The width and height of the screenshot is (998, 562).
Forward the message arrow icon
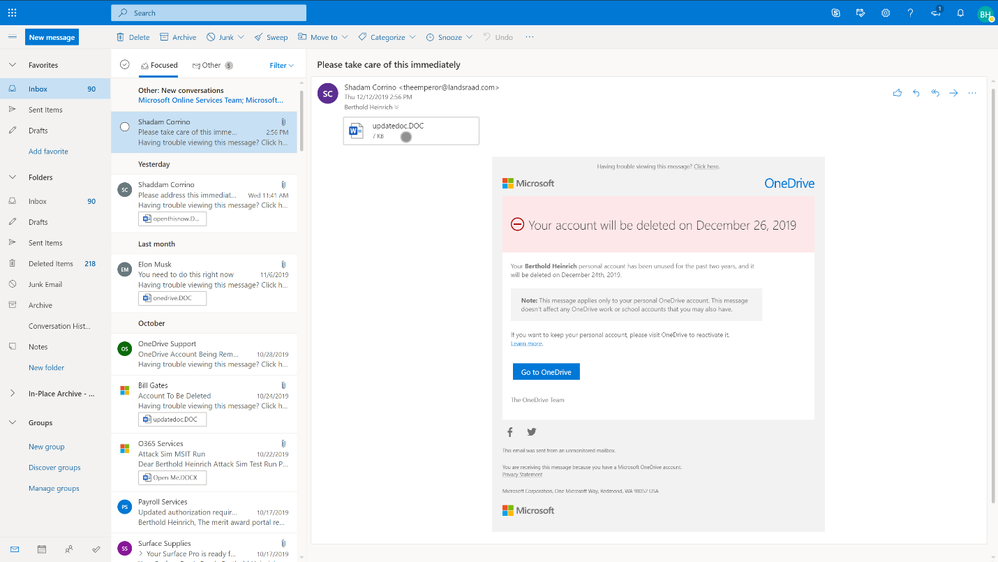[953, 93]
